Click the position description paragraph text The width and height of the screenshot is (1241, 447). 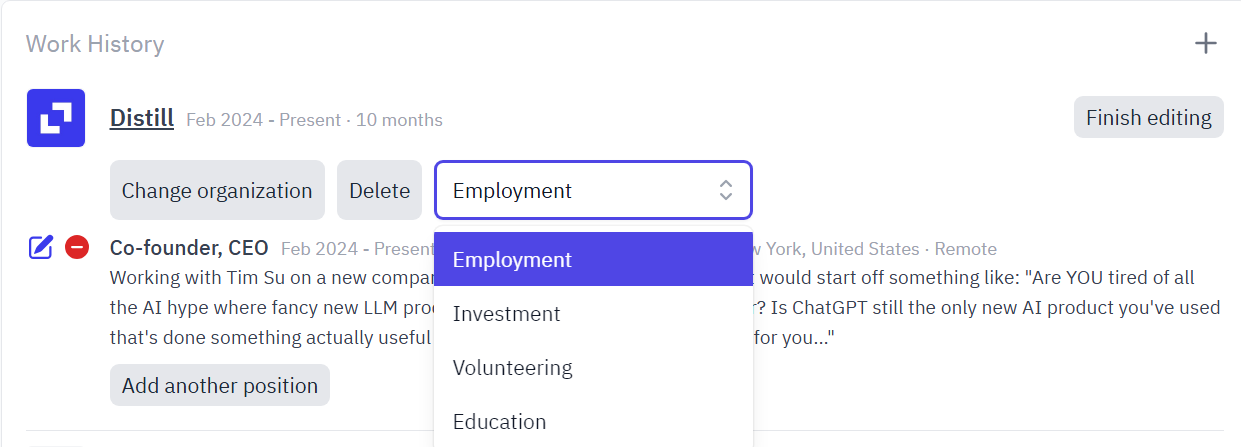coord(665,307)
